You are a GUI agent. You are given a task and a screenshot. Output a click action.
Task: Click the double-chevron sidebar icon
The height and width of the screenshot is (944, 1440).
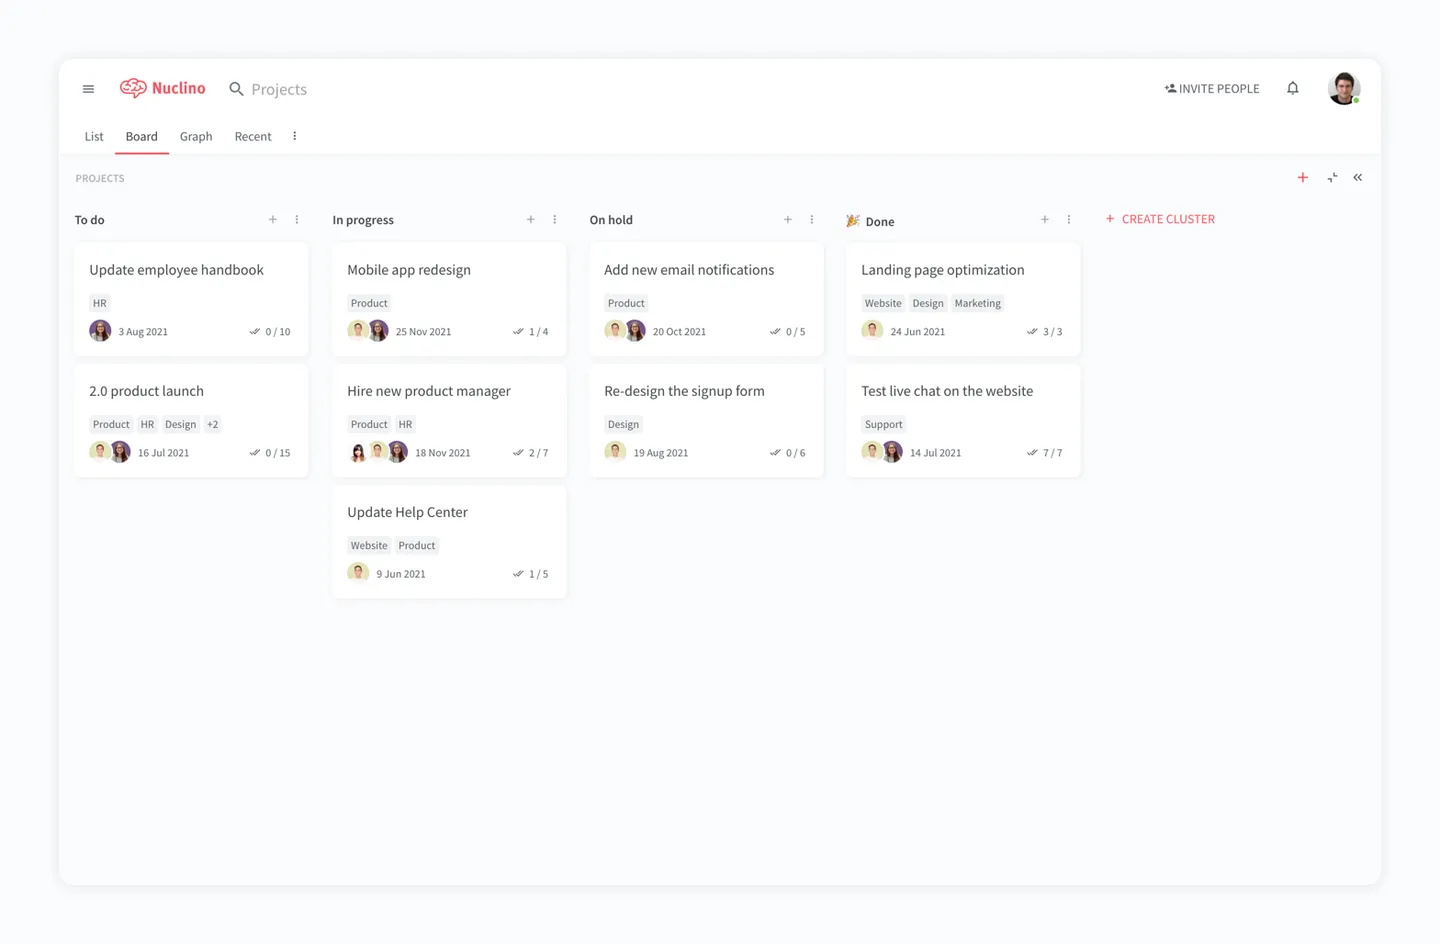click(x=1358, y=177)
